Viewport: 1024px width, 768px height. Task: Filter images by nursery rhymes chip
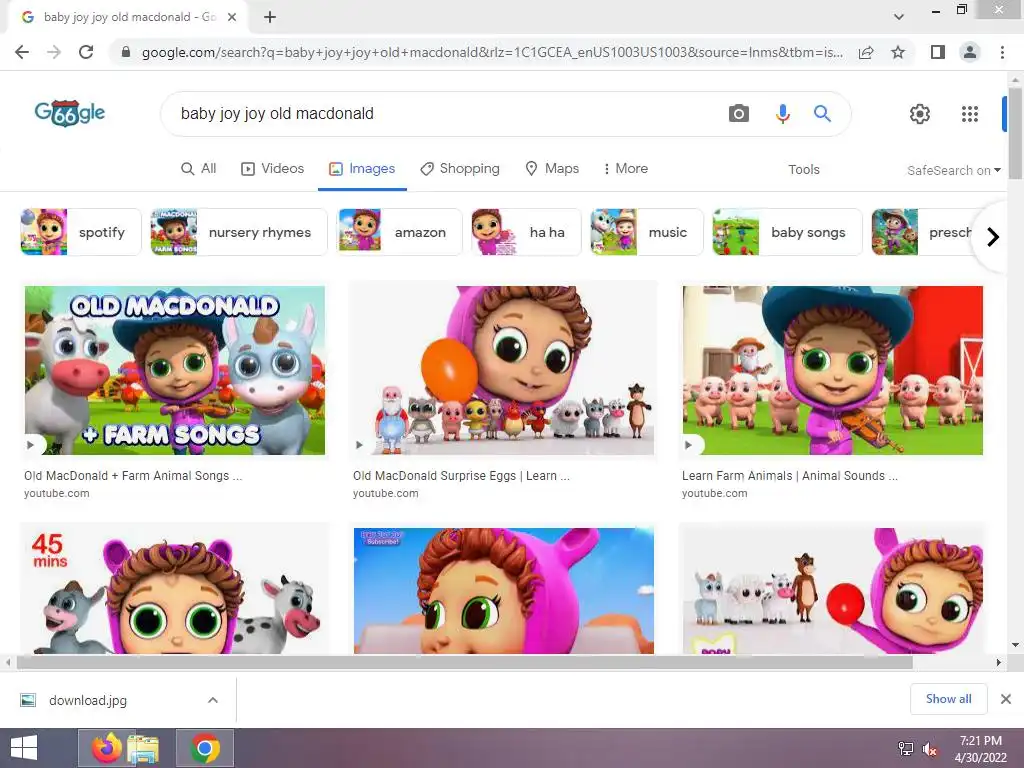coord(238,232)
